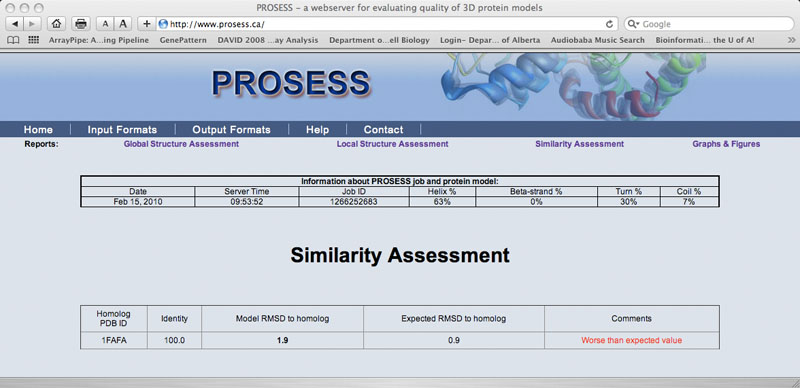The height and width of the screenshot is (388, 800).
Task: Open the Contact menu item
Action: tap(384, 130)
